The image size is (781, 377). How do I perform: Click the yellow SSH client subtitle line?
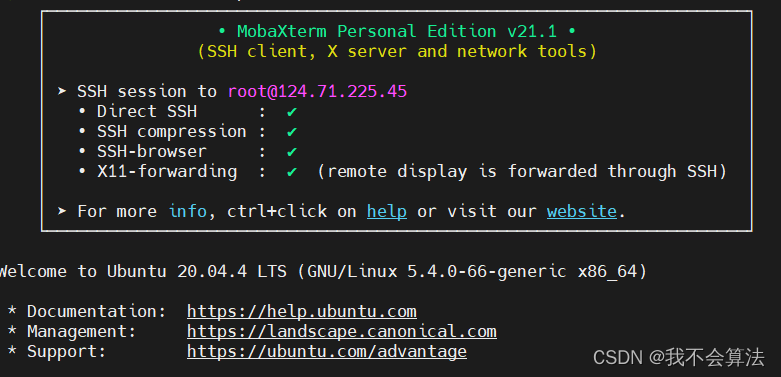tap(397, 51)
